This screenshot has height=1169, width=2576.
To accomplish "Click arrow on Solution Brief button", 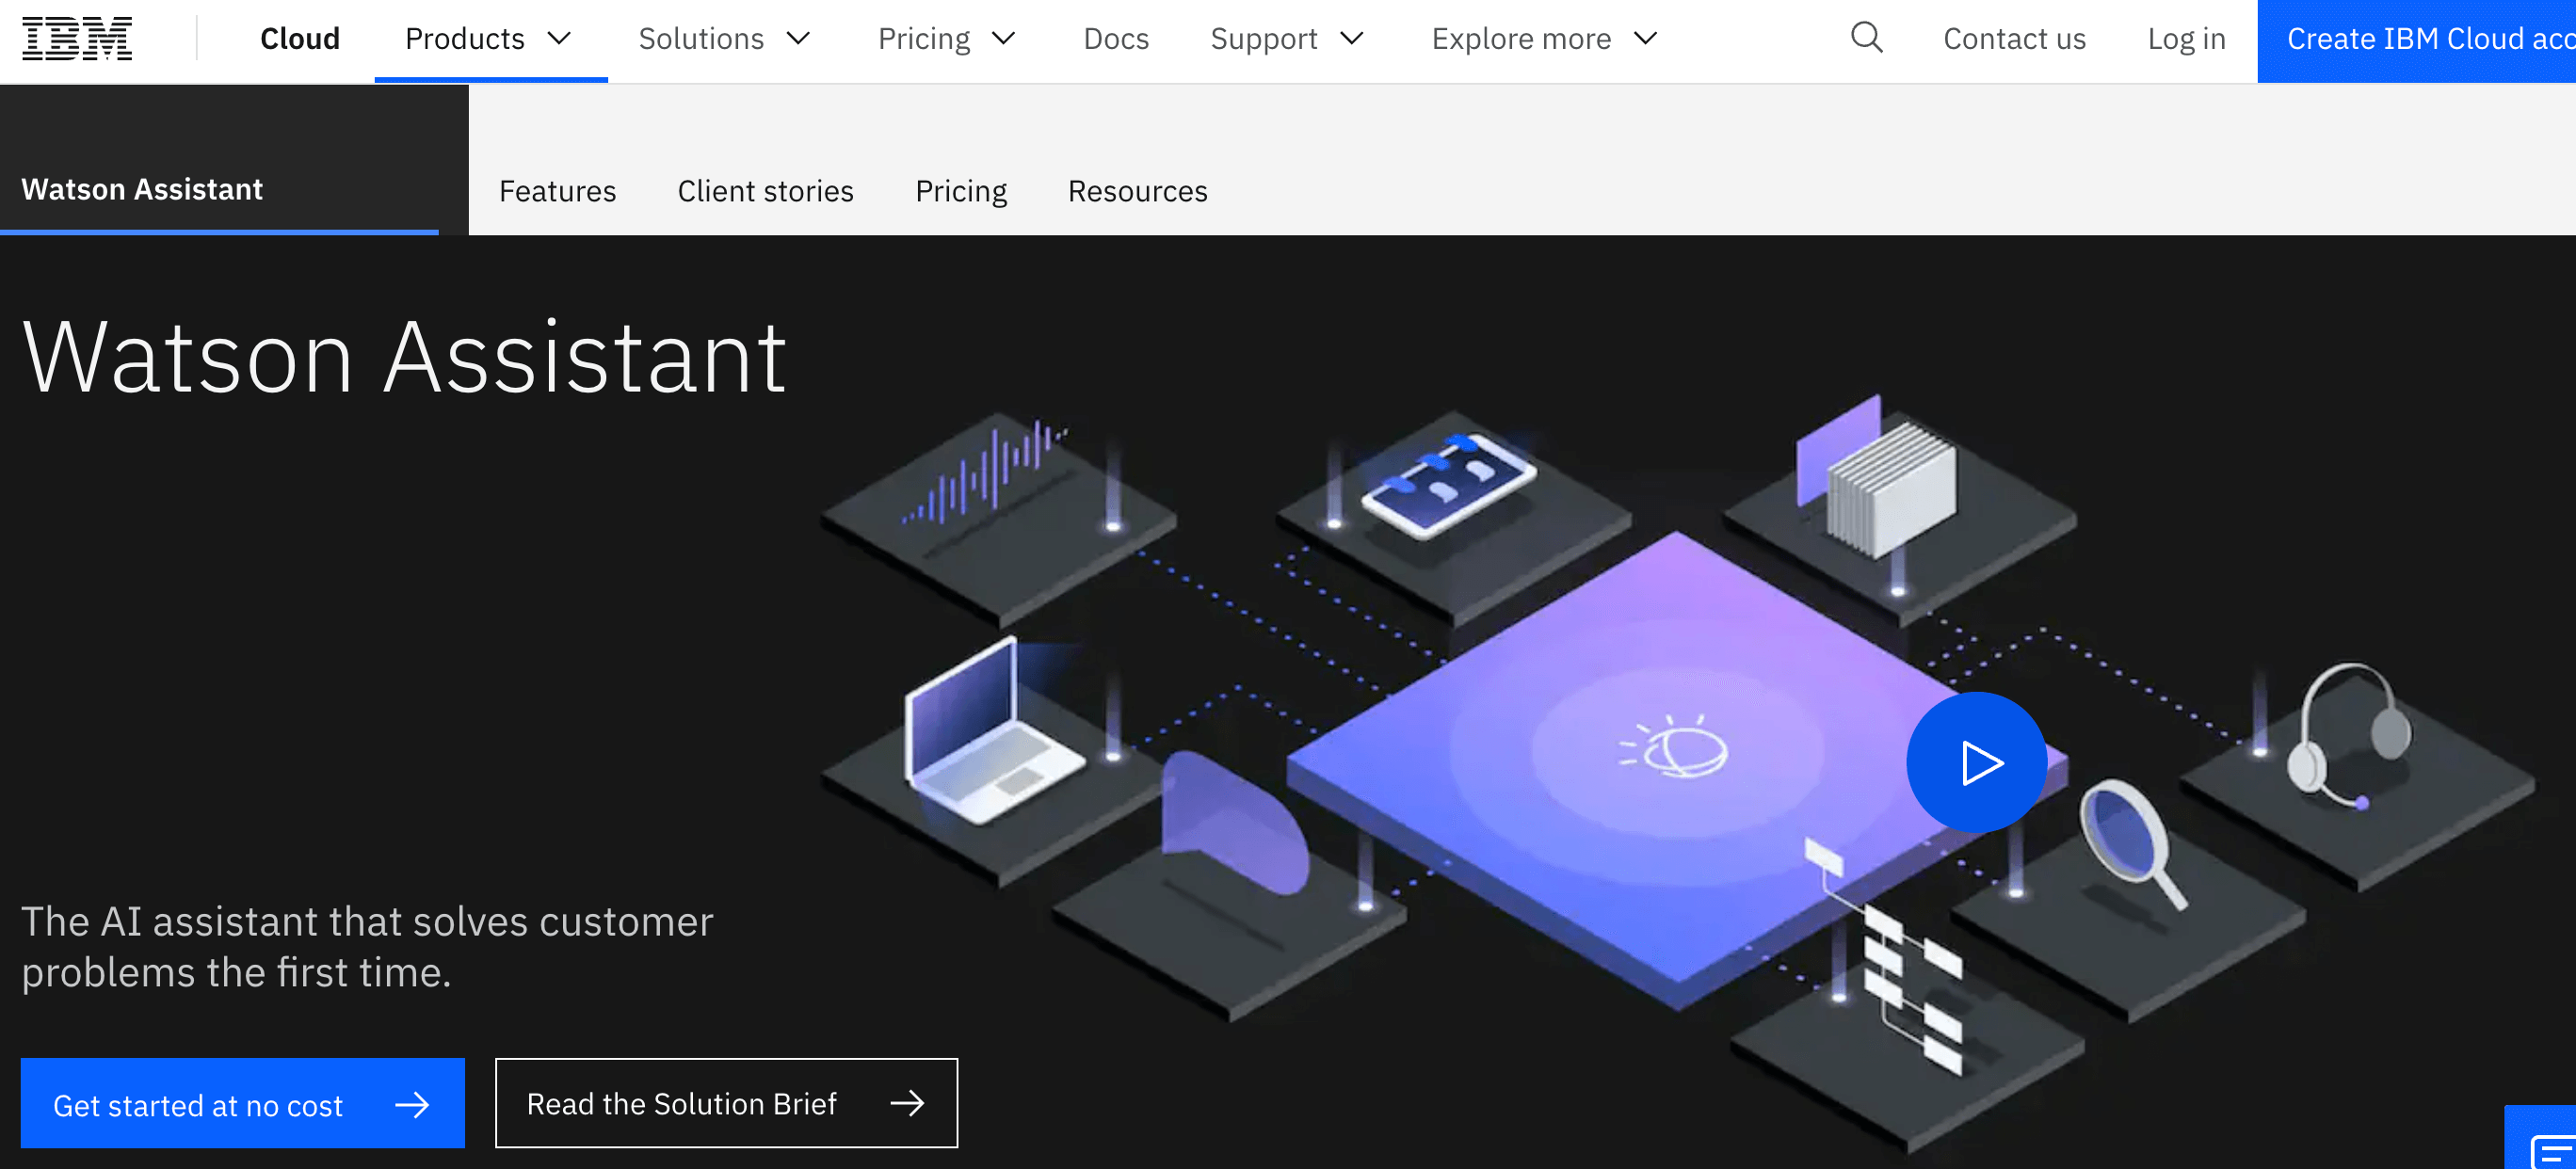I will (907, 1103).
